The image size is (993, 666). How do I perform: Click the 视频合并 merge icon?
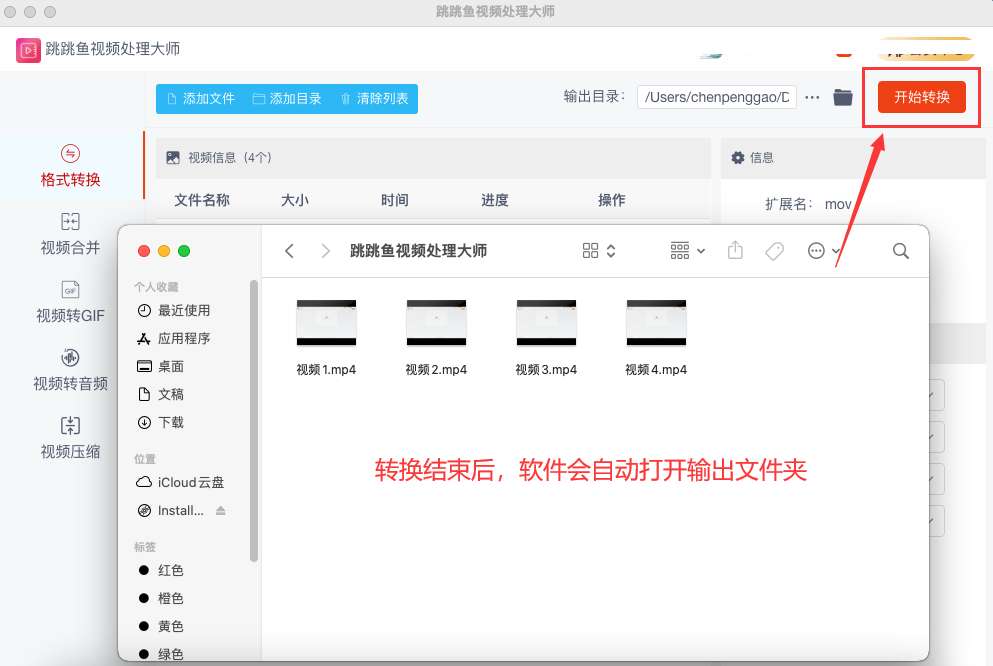(x=70, y=222)
